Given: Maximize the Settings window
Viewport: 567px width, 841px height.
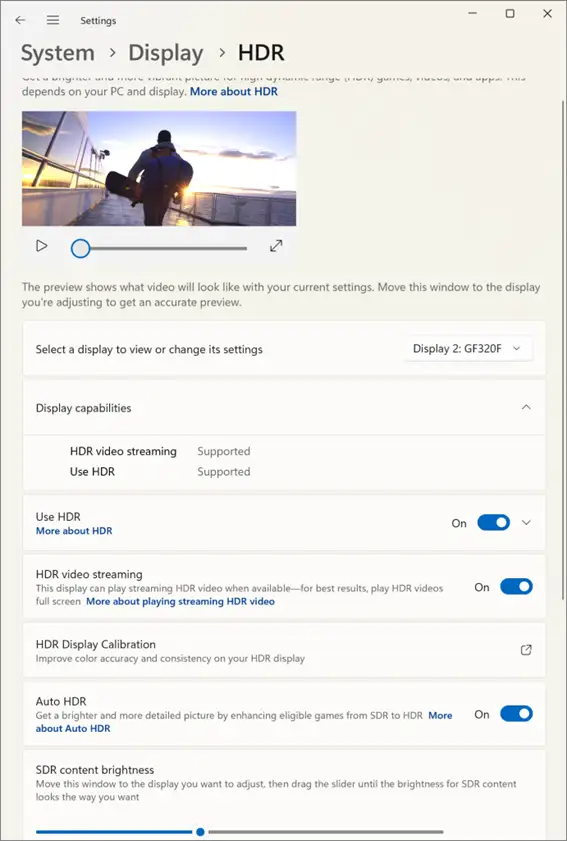Looking at the screenshot, I should tap(510, 13).
